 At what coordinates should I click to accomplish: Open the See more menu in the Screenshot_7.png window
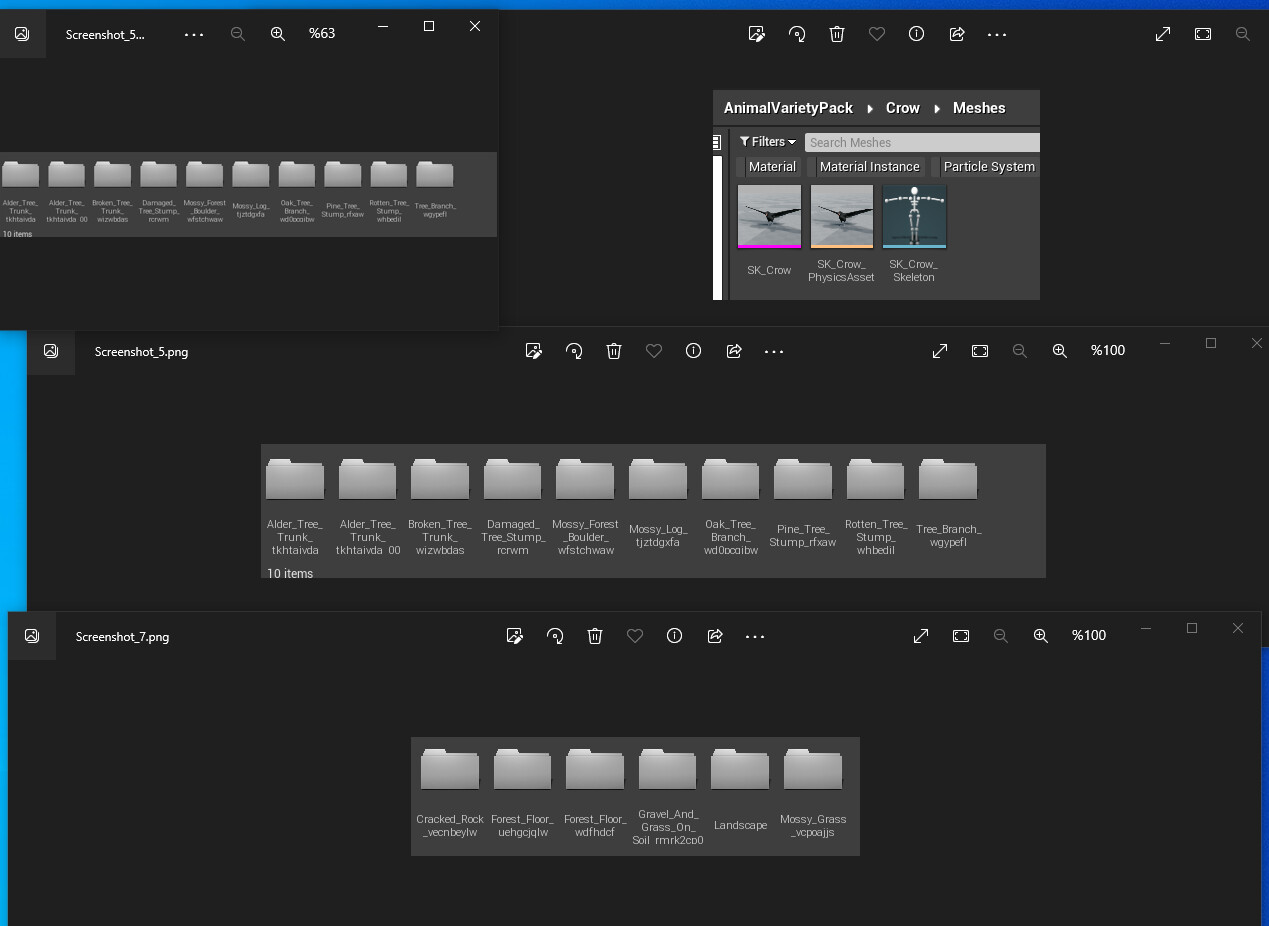click(x=755, y=636)
